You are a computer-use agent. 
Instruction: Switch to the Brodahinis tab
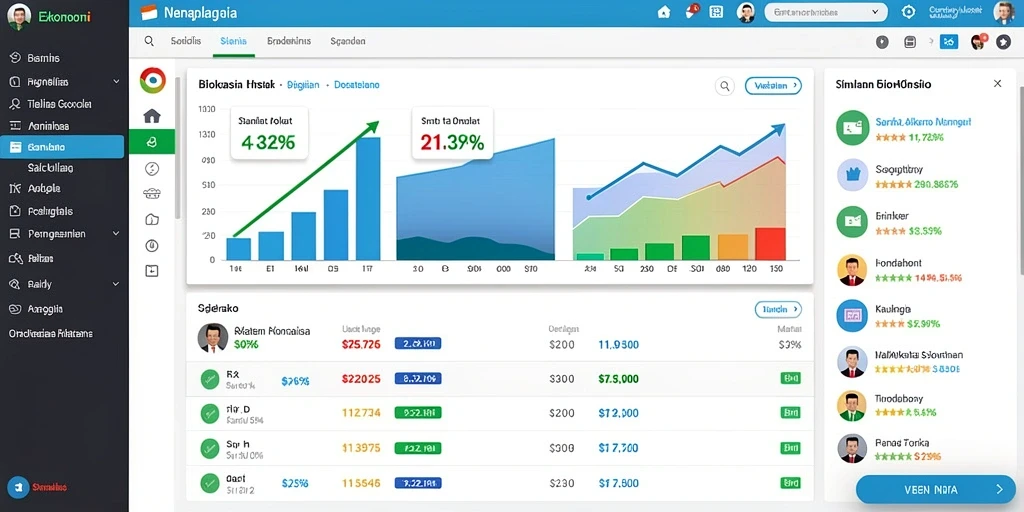click(x=289, y=40)
